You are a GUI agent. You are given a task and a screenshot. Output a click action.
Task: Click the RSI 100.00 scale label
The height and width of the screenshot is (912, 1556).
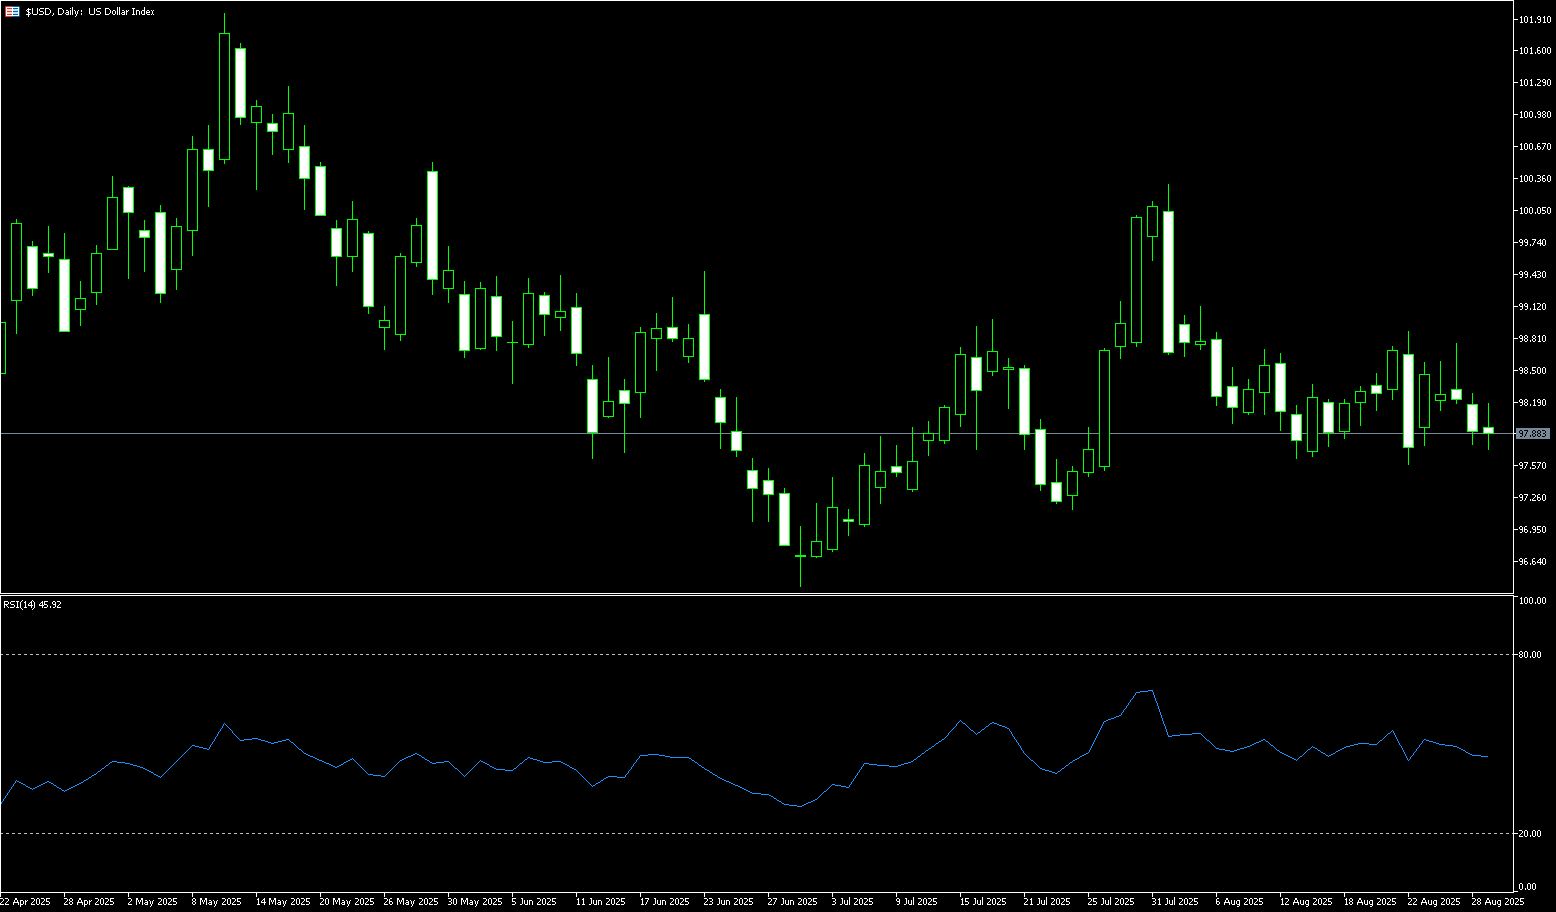tap(1532, 601)
